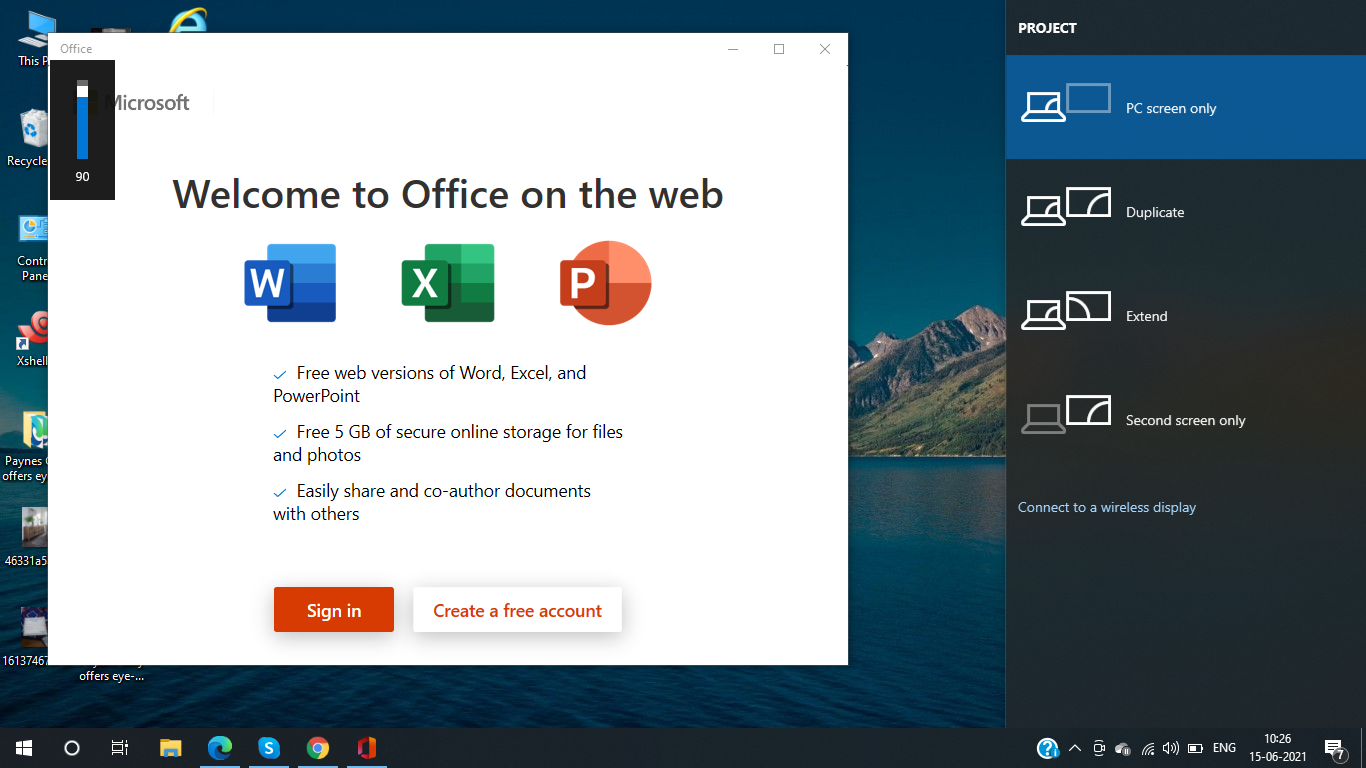Click Create a free account button
The image size is (1366, 768).
coord(517,610)
